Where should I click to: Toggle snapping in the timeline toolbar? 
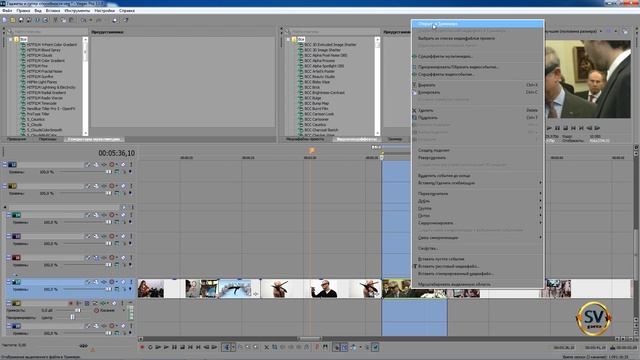[x=337, y=347]
